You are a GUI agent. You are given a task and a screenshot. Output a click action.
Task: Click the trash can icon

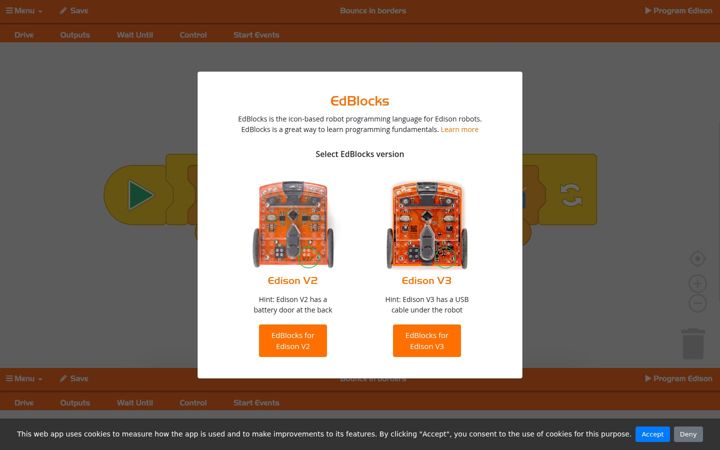click(693, 343)
